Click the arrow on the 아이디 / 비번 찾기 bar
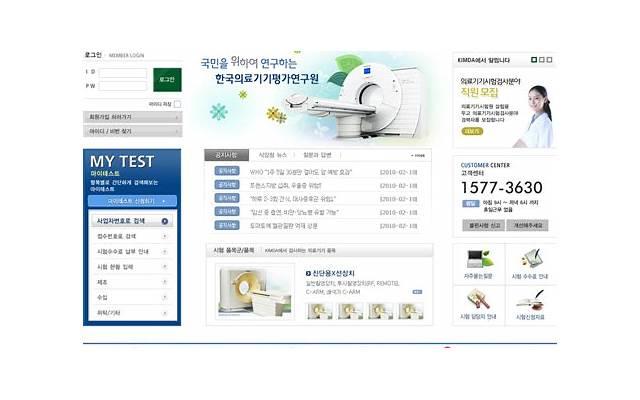 tap(177, 131)
